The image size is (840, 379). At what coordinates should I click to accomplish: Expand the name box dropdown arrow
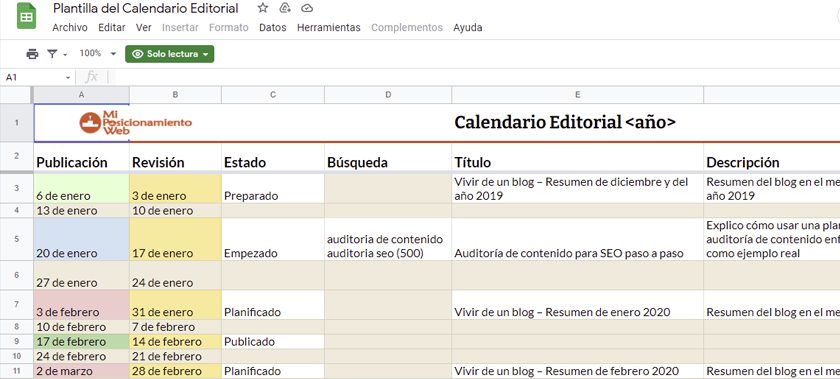pyautogui.click(x=68, y=78)
